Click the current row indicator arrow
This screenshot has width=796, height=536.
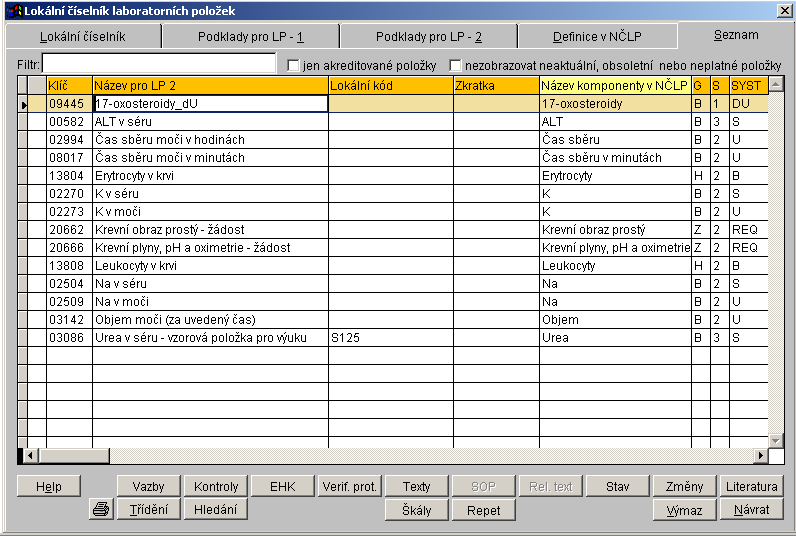[x=23, y=104]
